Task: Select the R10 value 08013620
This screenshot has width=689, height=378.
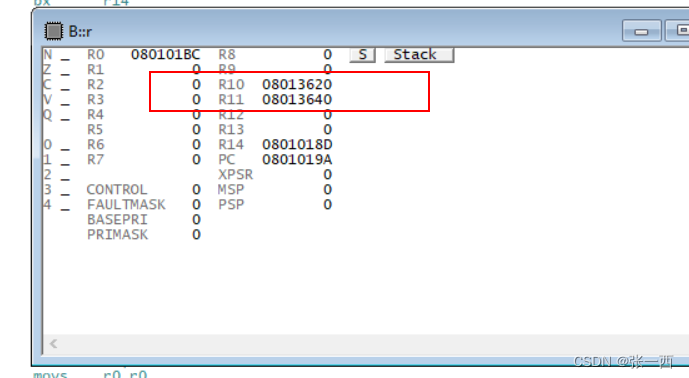Action: click(x=297, y=84)
